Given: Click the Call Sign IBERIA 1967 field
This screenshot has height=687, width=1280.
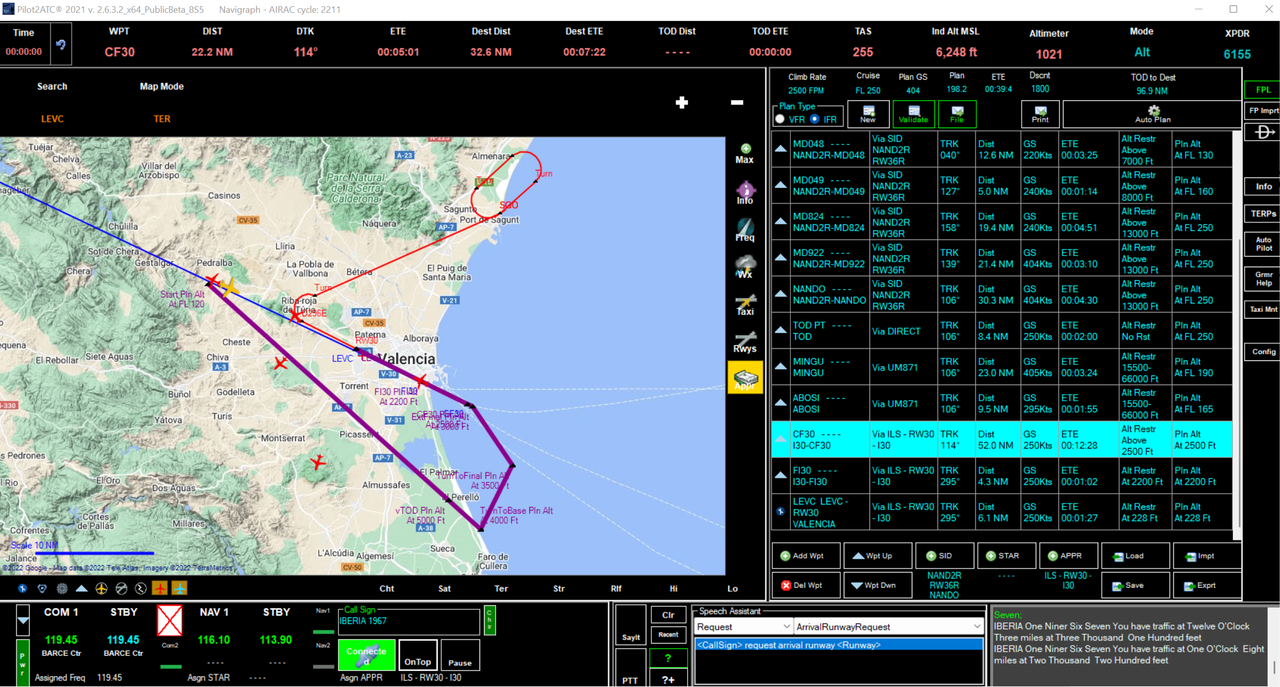Looking at the screenshot, I should [410, 622].
